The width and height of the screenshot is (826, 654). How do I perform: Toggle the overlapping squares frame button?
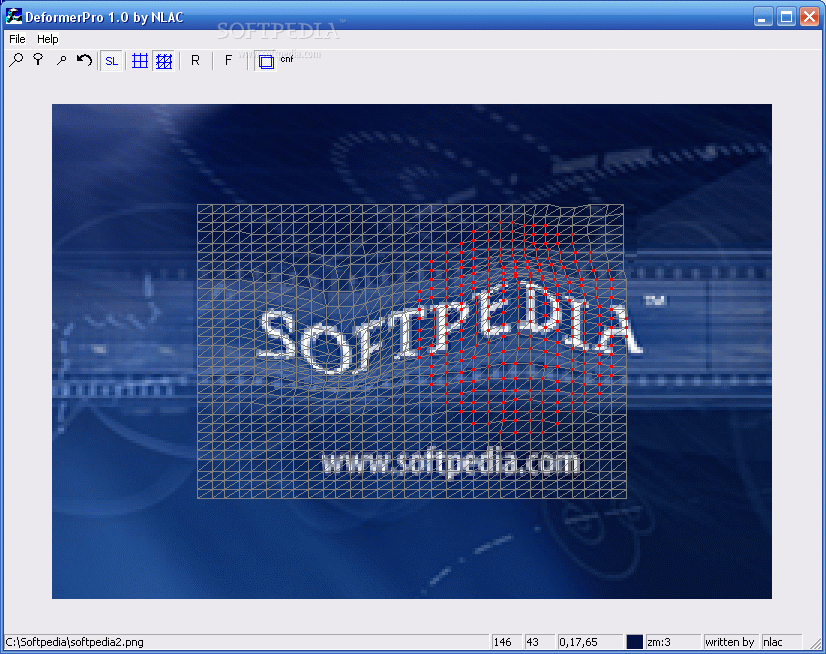point(266,62)
